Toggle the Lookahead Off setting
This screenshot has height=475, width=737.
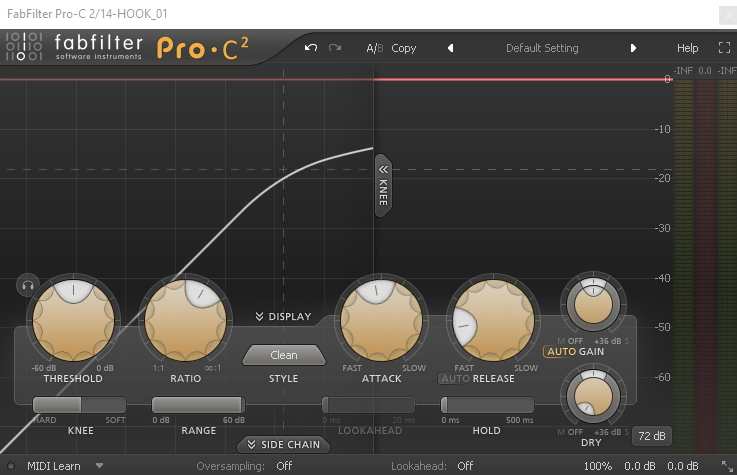[x=465, y=466]
